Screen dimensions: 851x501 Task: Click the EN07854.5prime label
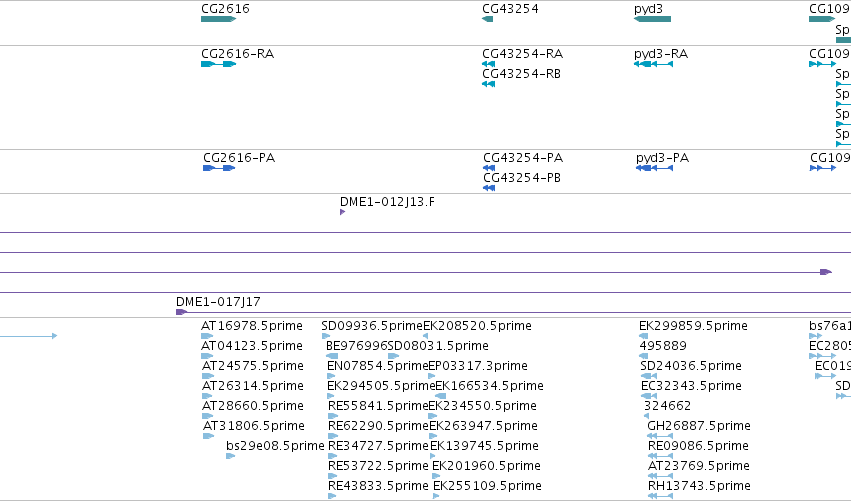click(377, 366)
